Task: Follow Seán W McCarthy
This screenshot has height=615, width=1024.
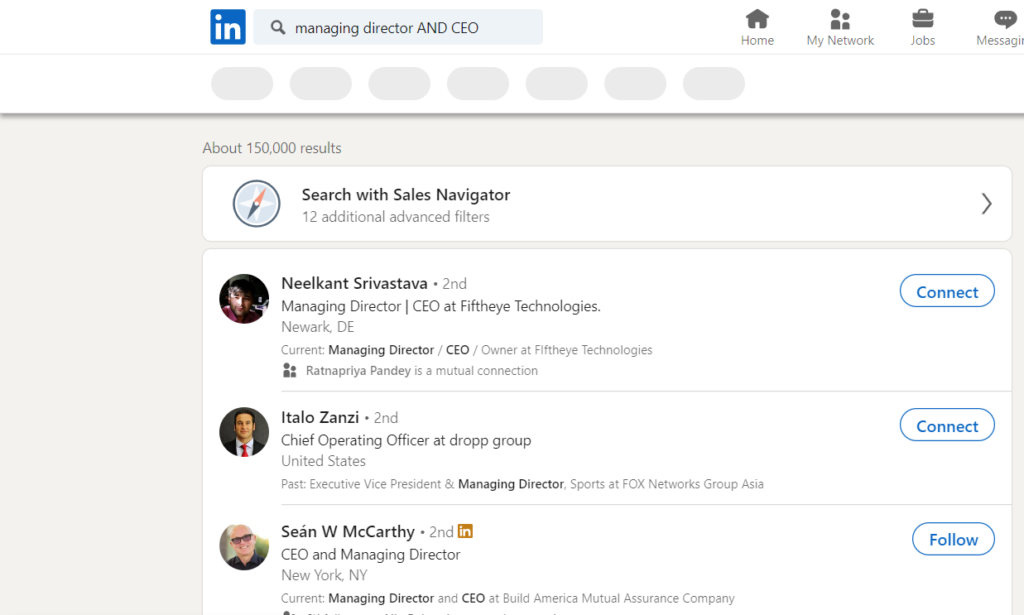Action: tap(953, 539)
